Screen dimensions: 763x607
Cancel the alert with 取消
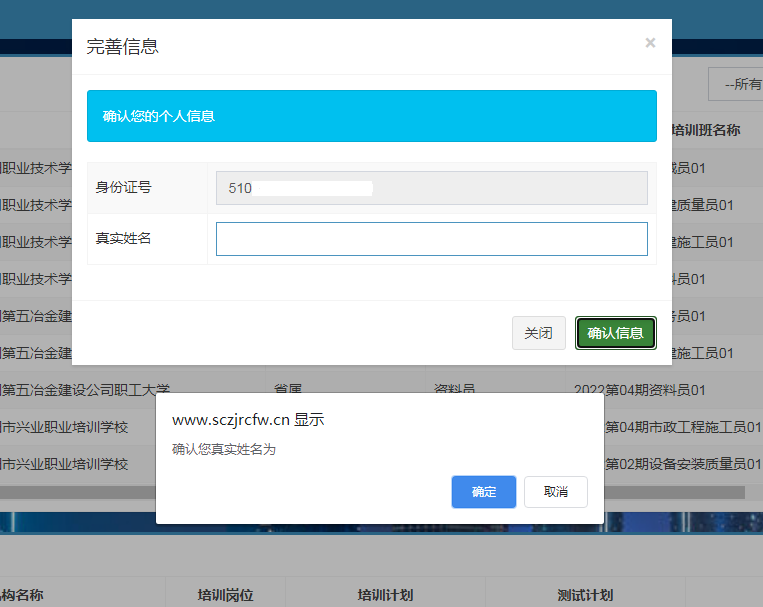[556, 492]
